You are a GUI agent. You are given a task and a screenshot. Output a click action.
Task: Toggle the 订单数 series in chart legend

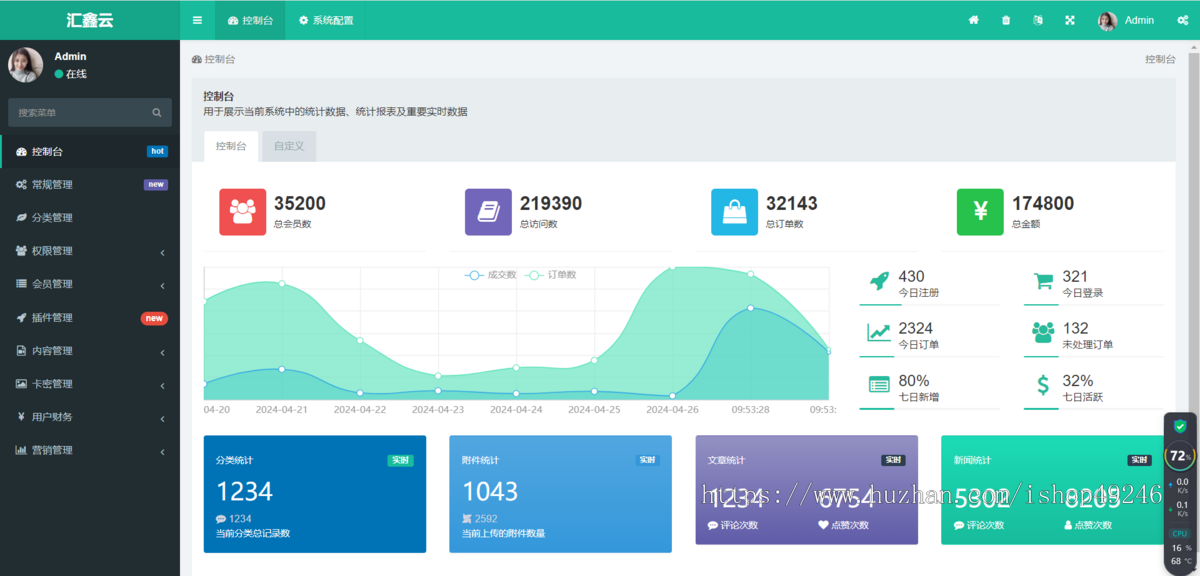(x=550, y=275)
